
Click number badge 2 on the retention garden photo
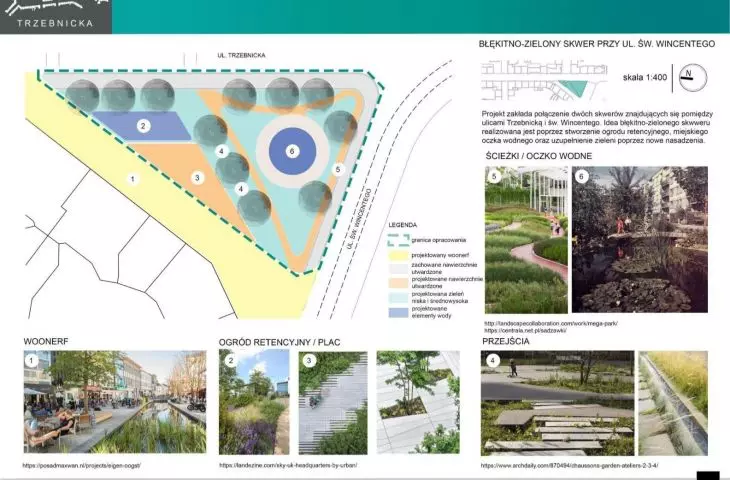[230, 360]
